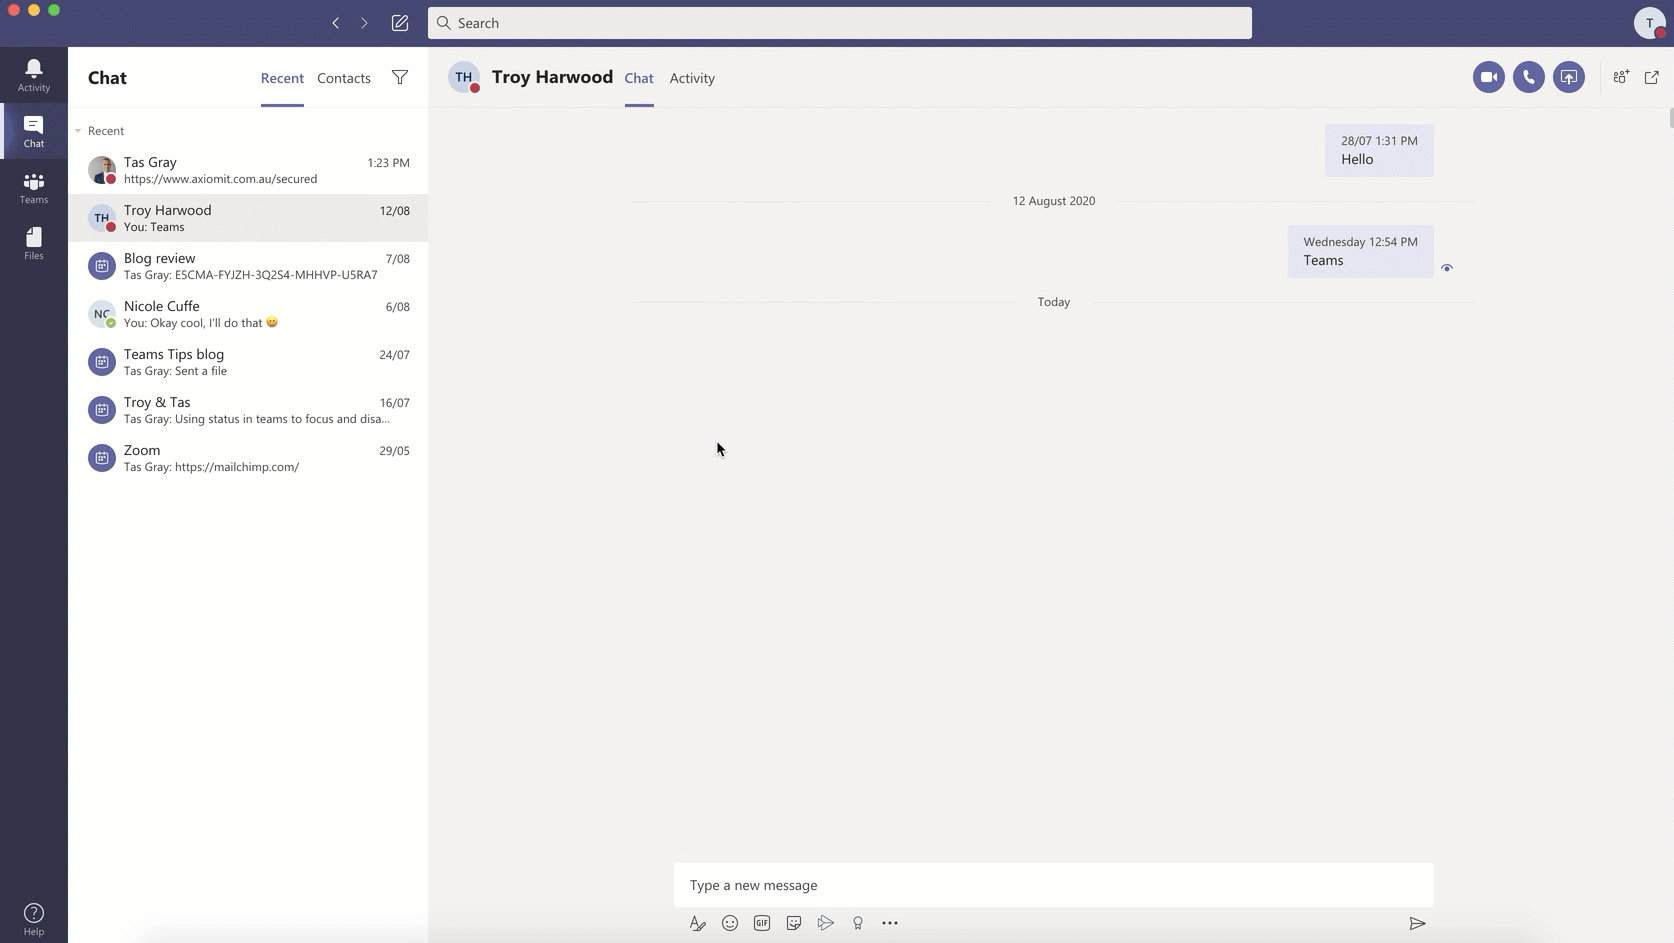Click the Stream icon below the message box
The height and width of the screenshot is (943, 1674).
point(826,923)
